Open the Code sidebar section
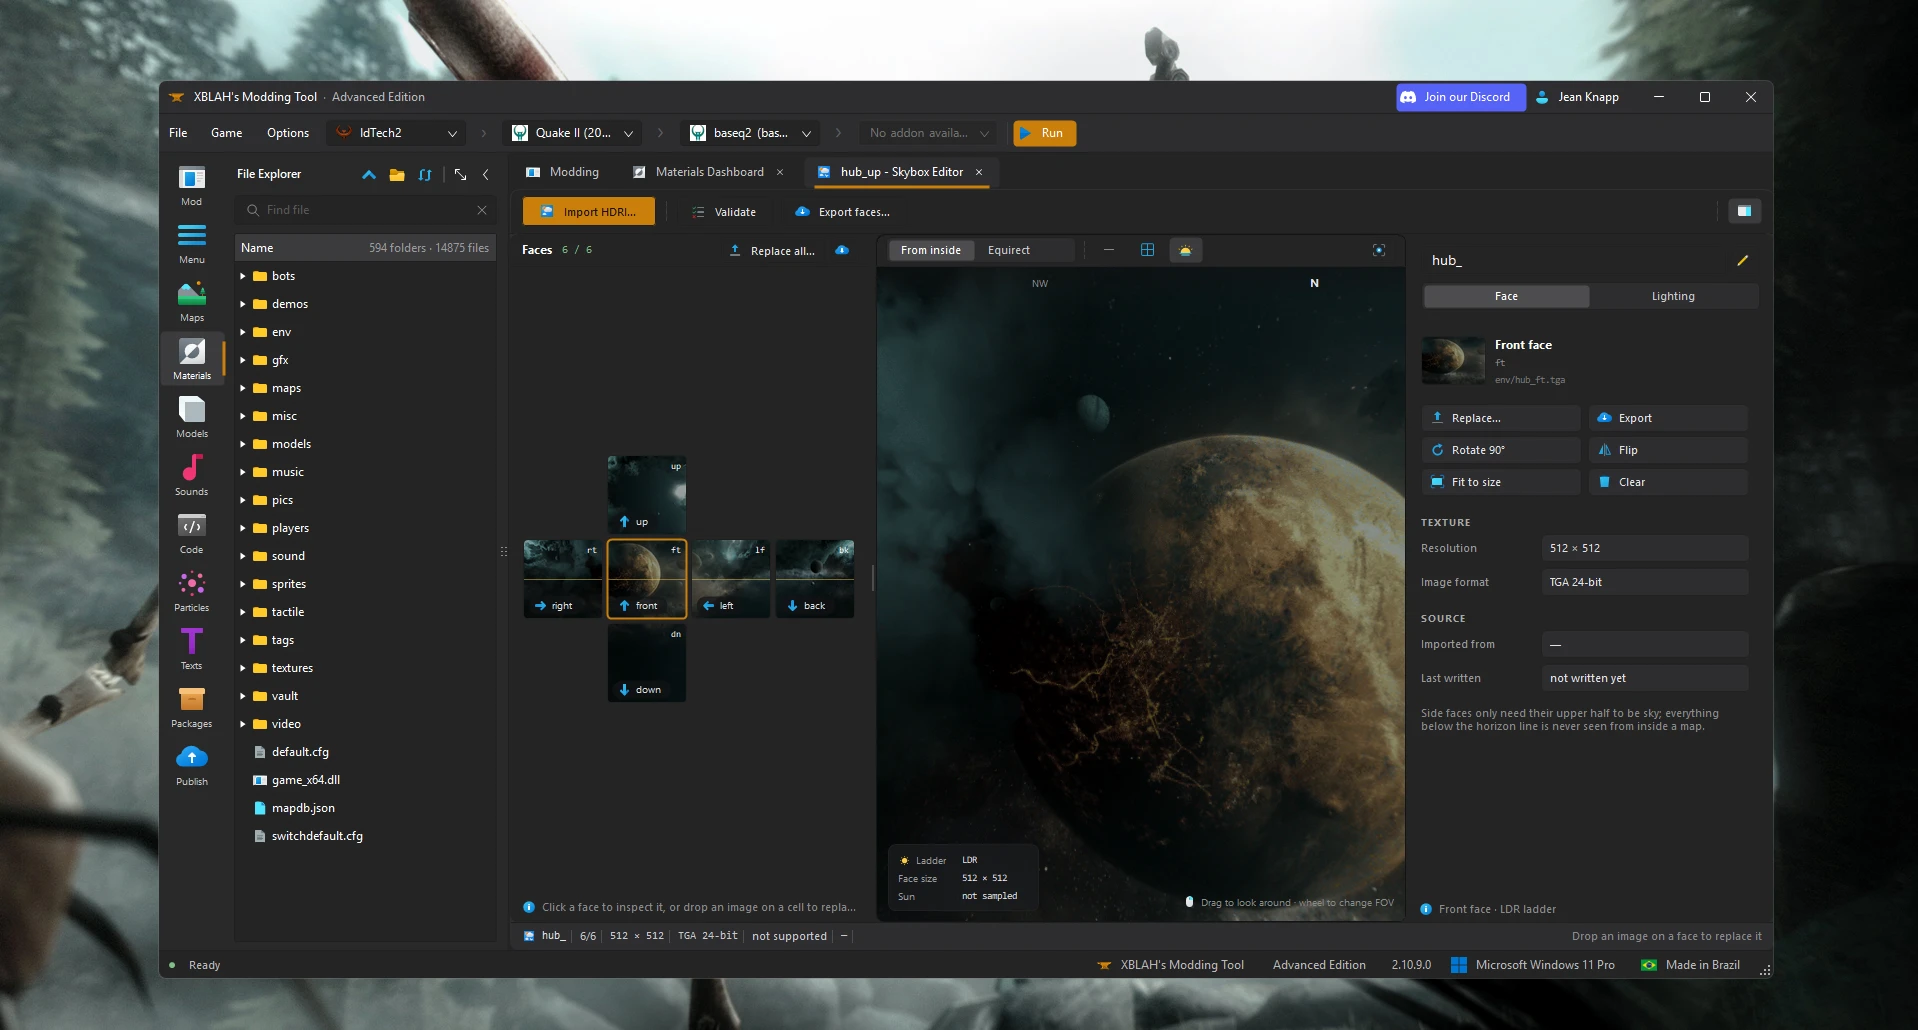The width and height of the screenshot is (1918, 1030). [192, 534]
